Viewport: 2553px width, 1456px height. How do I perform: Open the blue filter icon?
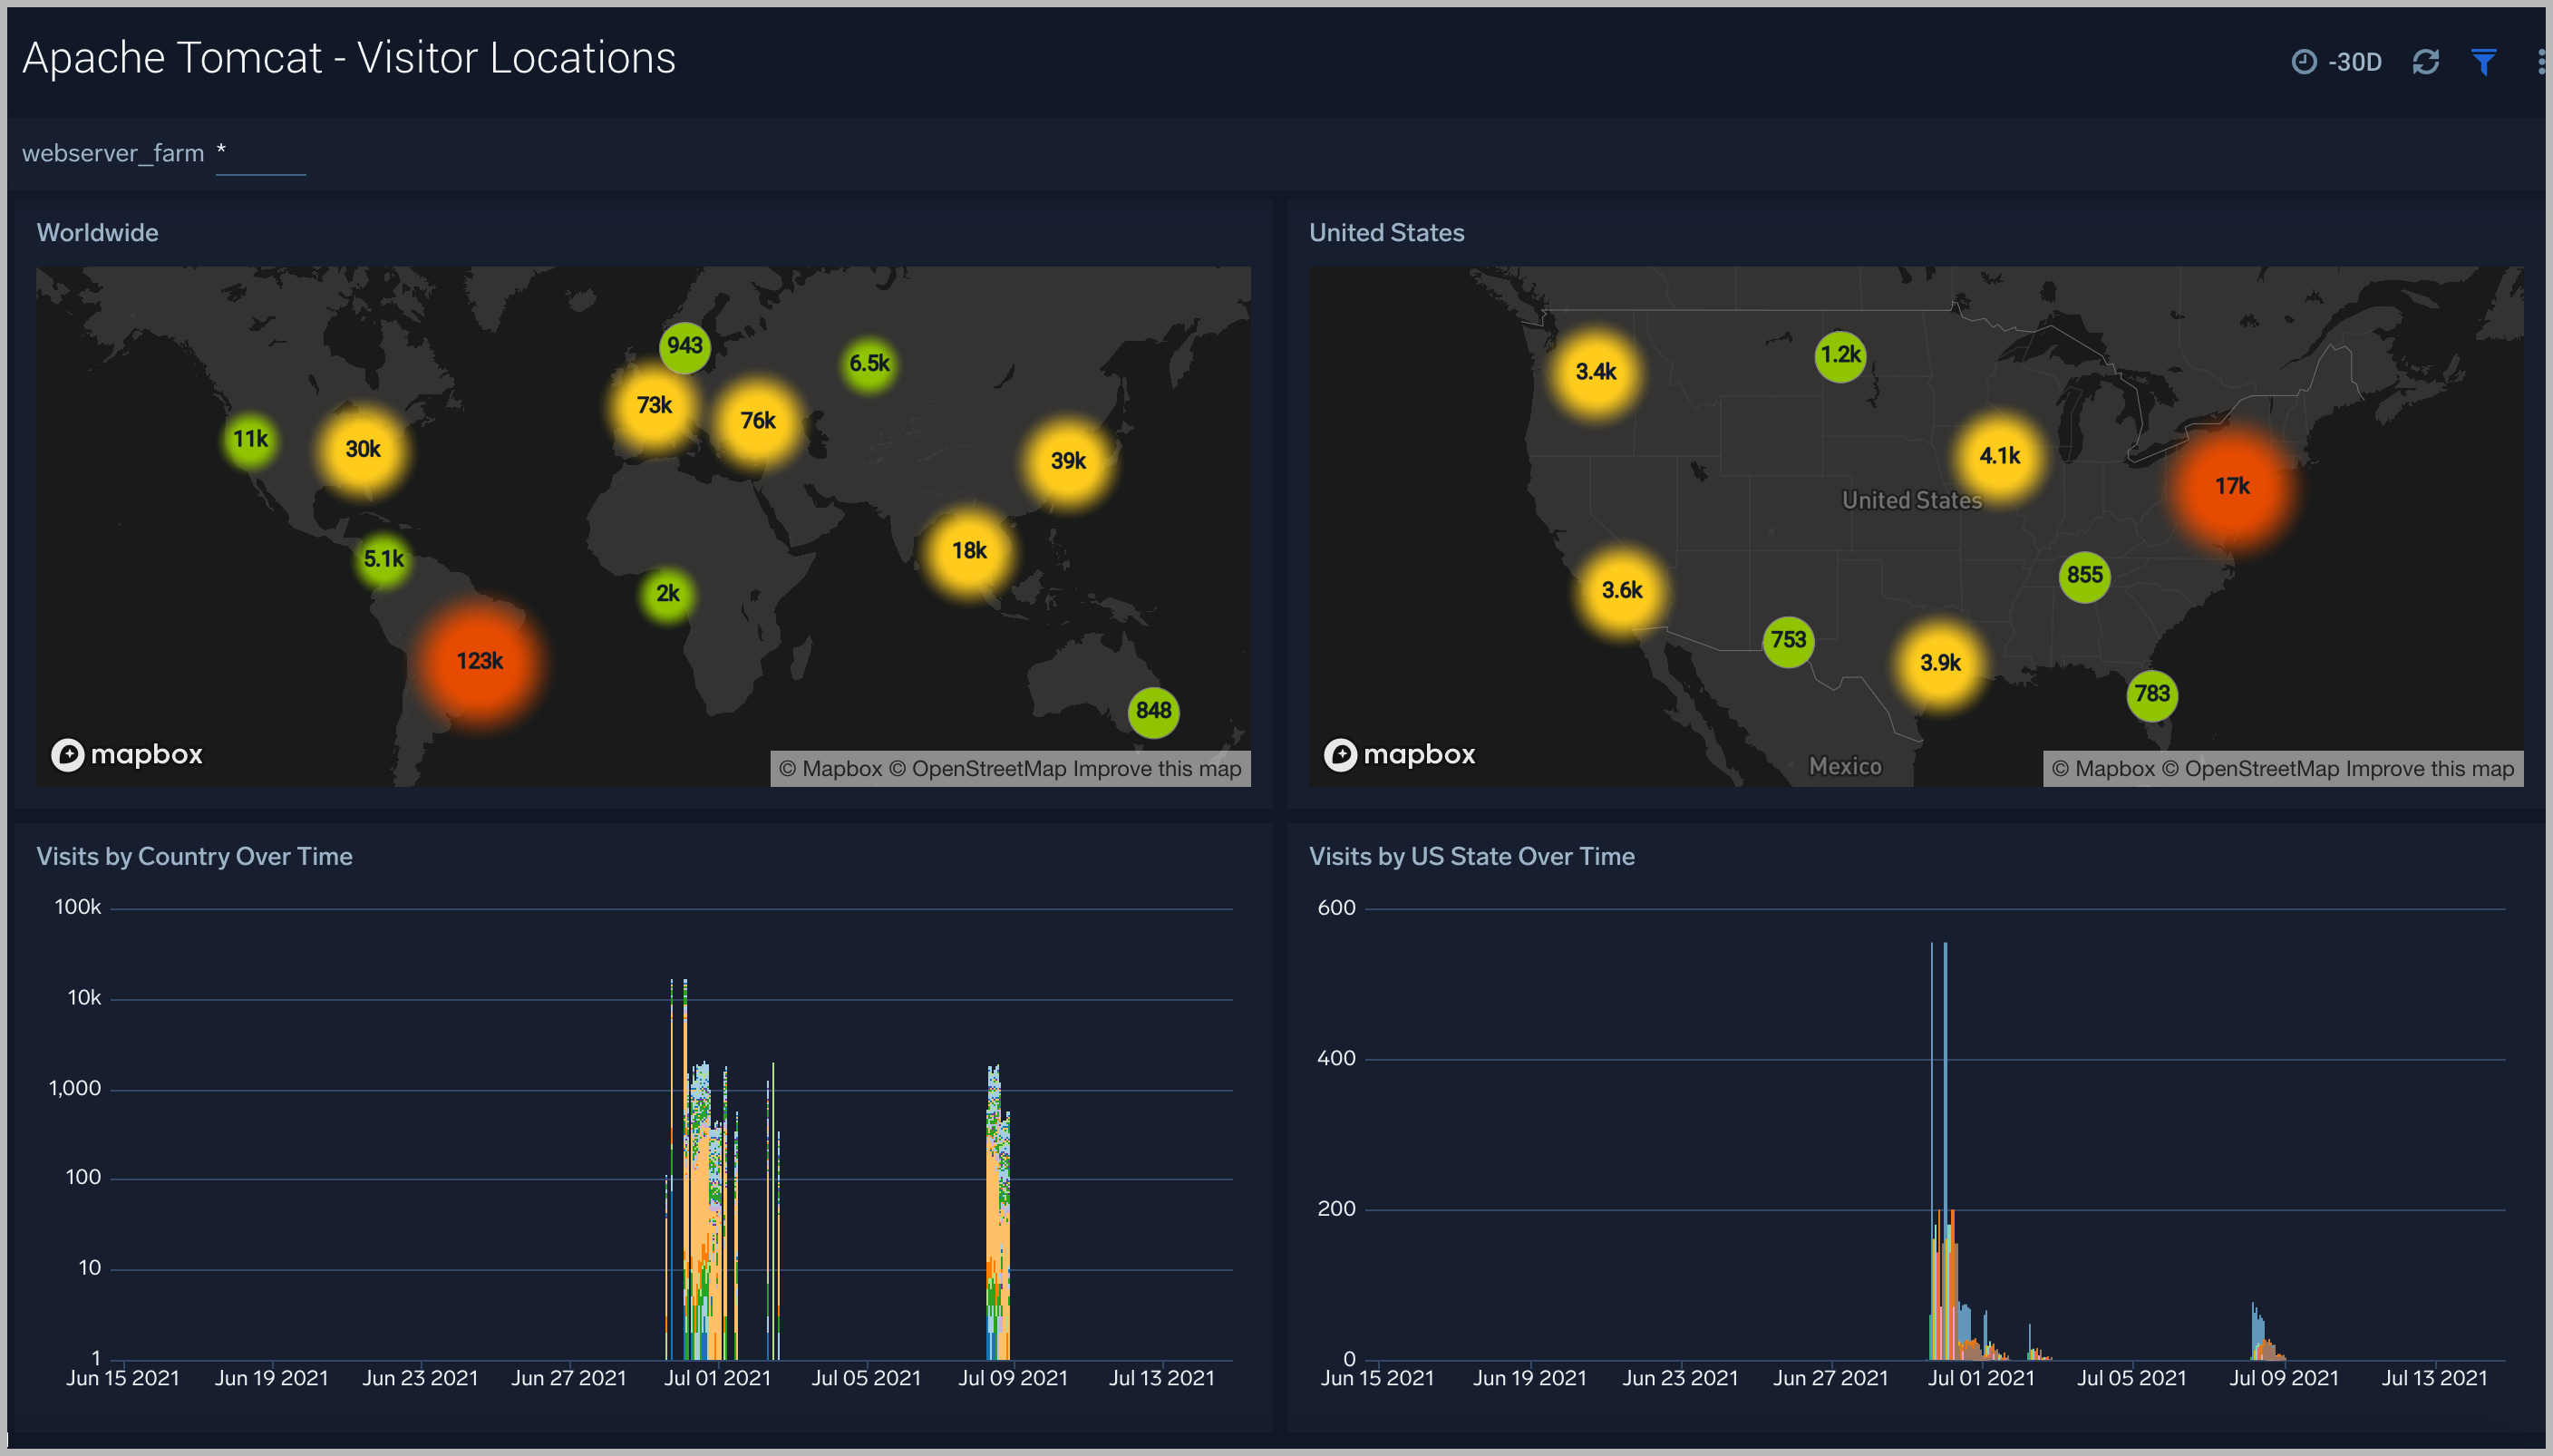coord(2483,62)
